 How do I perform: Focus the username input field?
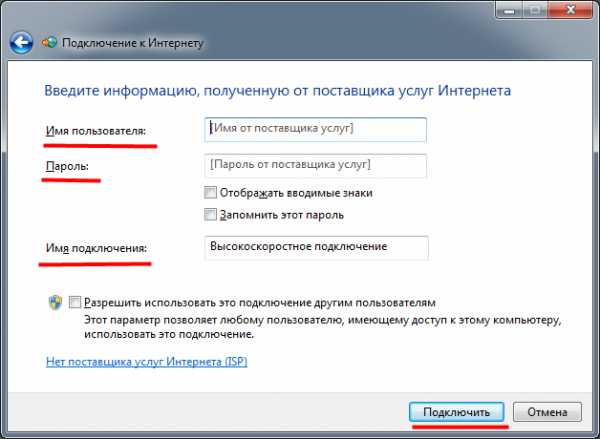(315, 129)
